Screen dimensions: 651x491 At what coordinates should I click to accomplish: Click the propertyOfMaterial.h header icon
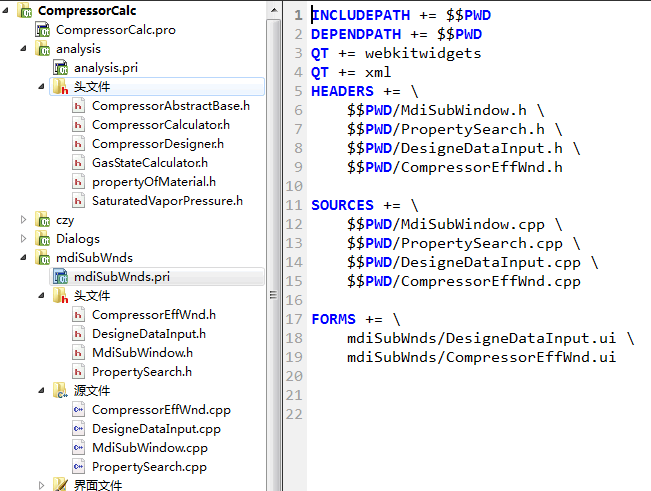point(78,182)
